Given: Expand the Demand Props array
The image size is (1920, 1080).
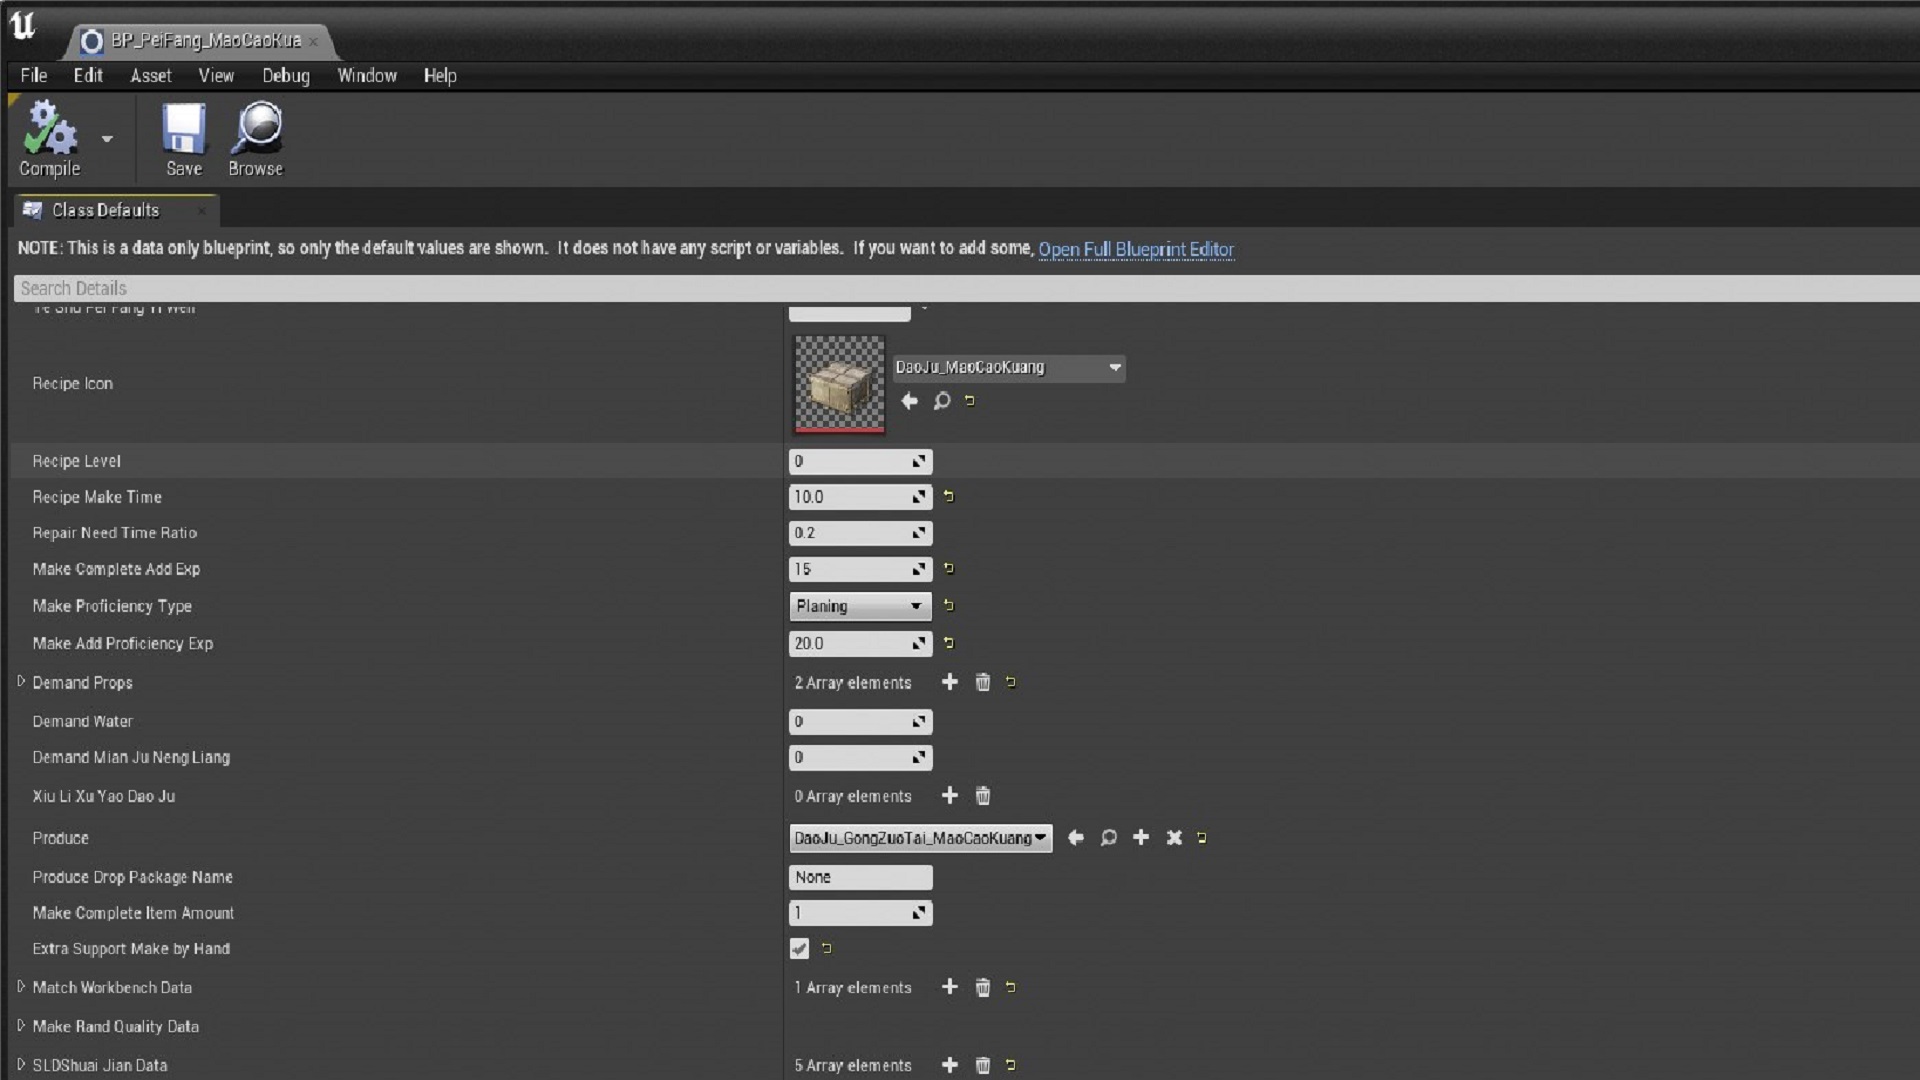Looking at the screenshot, I should pyautogui.click(x=20, y=682).
